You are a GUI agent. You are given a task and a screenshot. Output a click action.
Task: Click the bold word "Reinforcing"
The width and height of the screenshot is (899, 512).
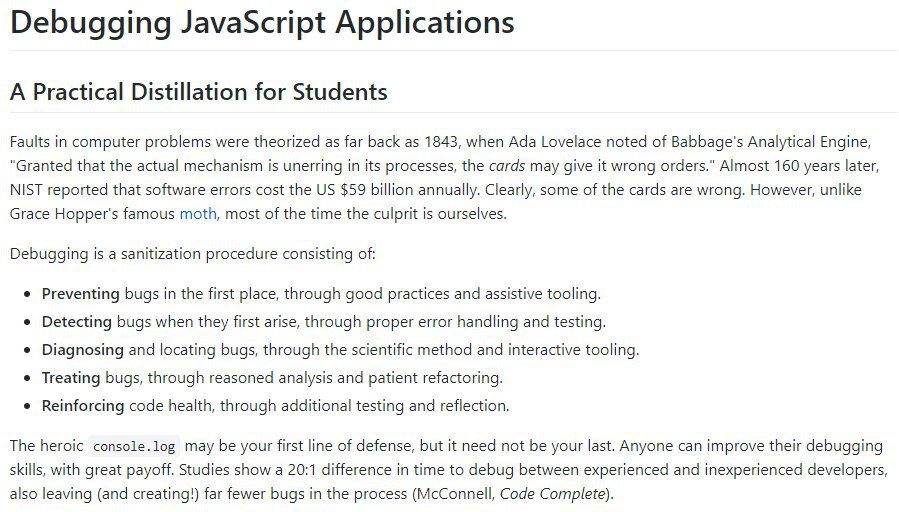point(83,406)
